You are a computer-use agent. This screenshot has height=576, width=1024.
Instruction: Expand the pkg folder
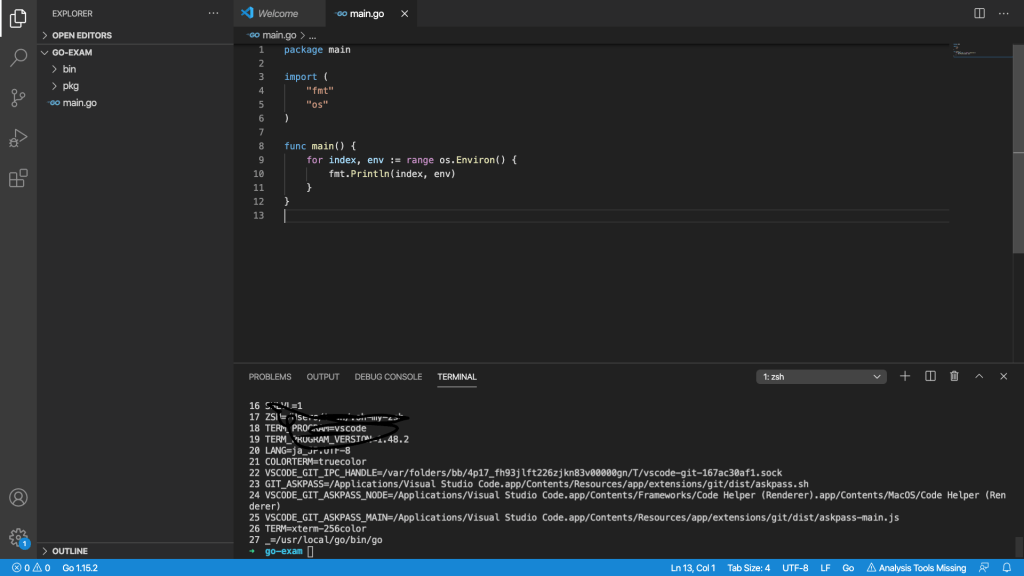70,86
